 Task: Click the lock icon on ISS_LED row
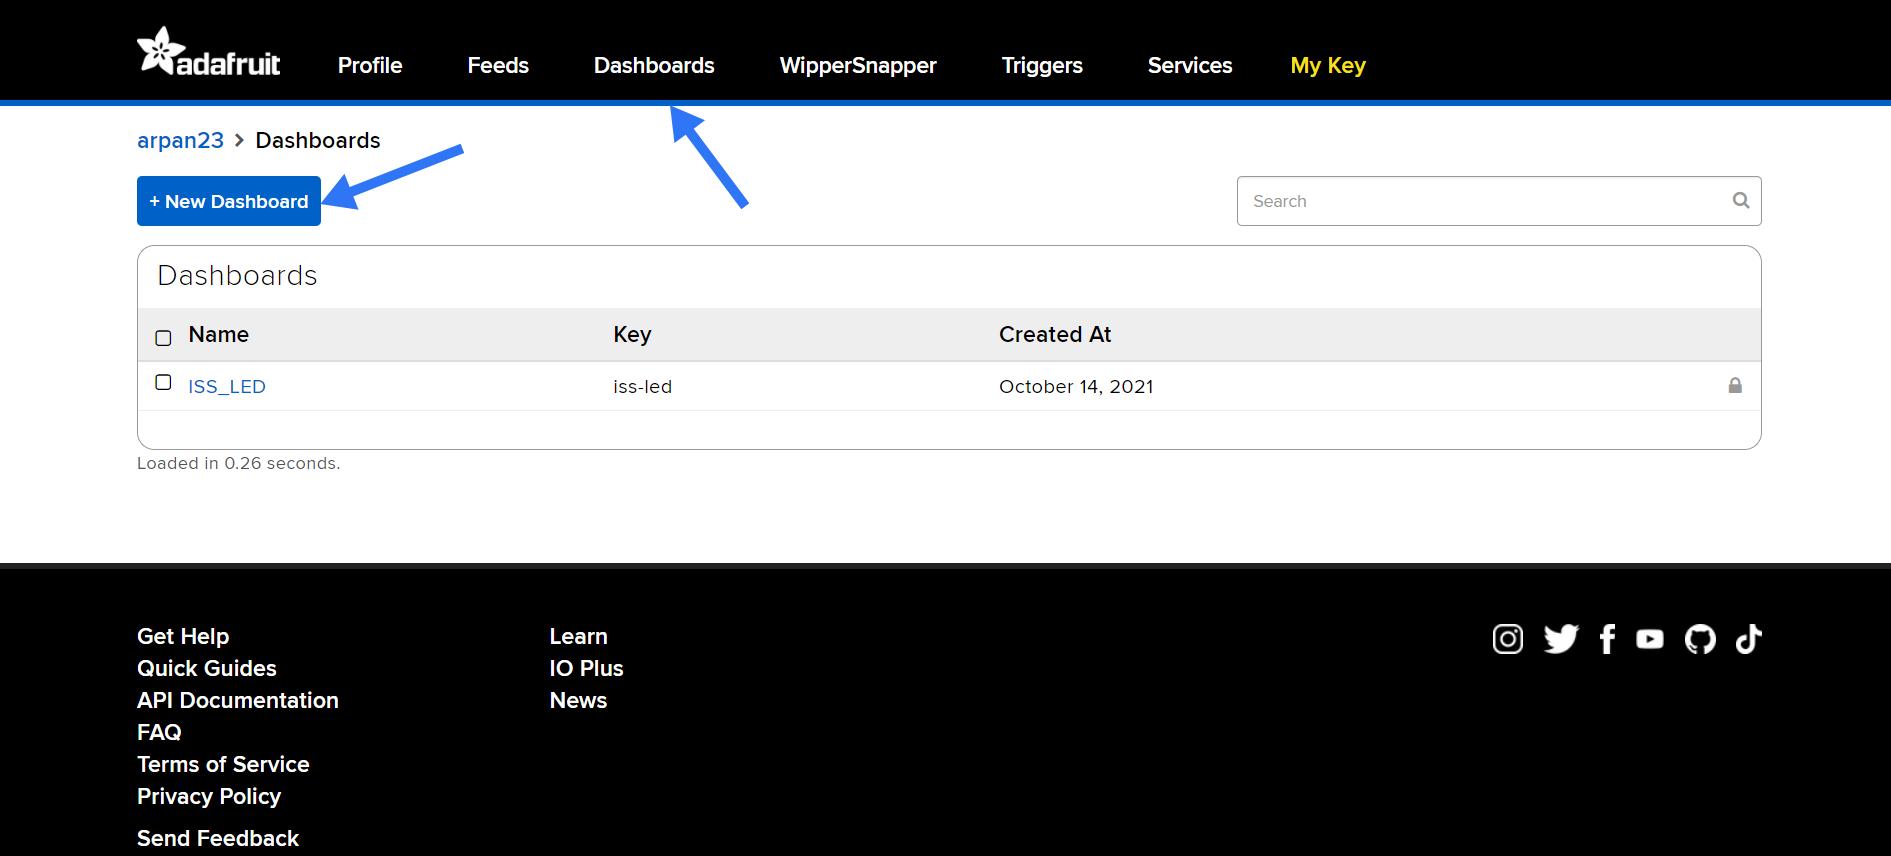click(x=1735, y=385)
